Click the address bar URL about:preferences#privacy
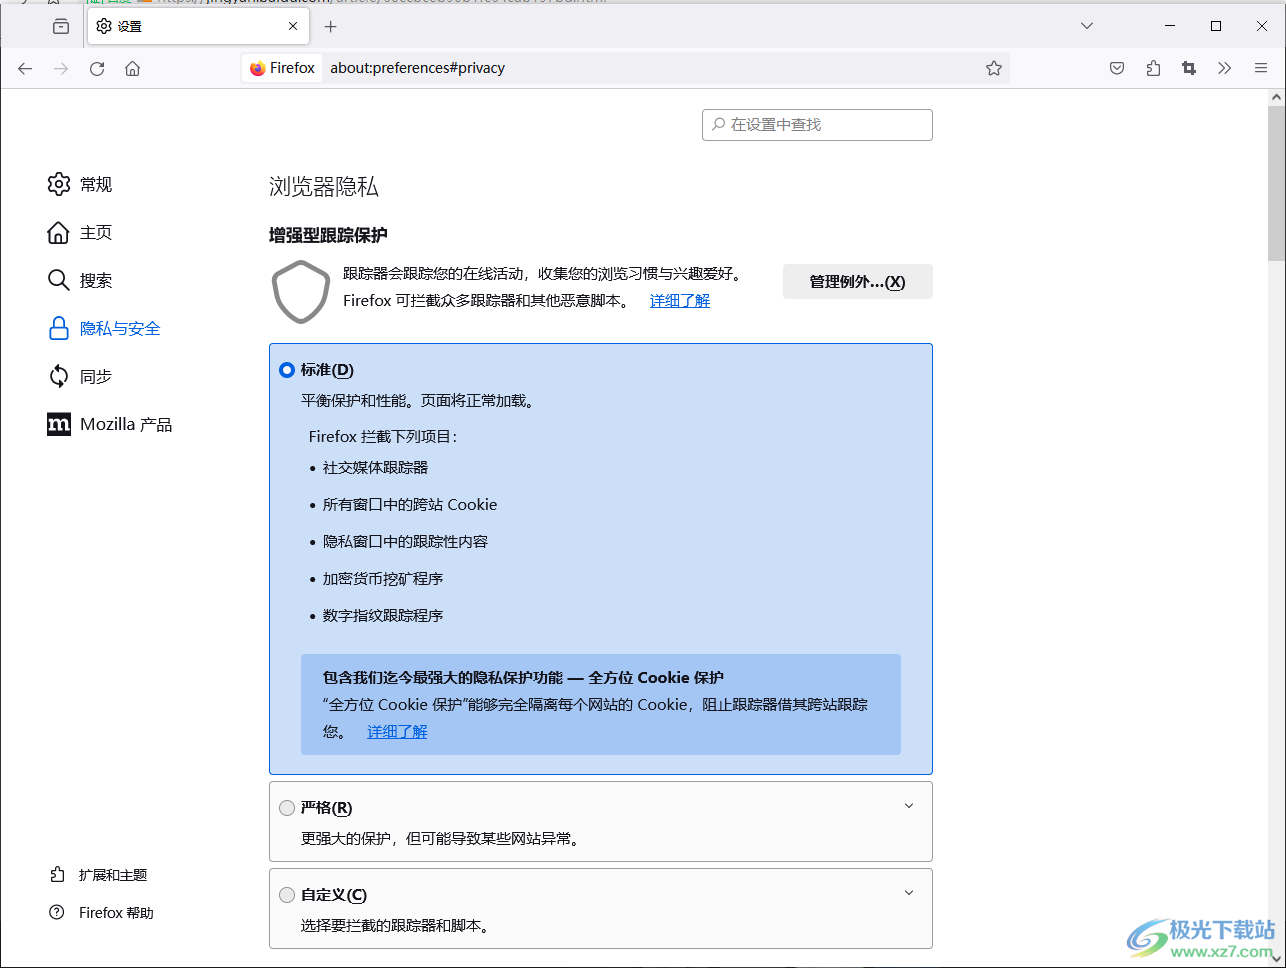 417,68
